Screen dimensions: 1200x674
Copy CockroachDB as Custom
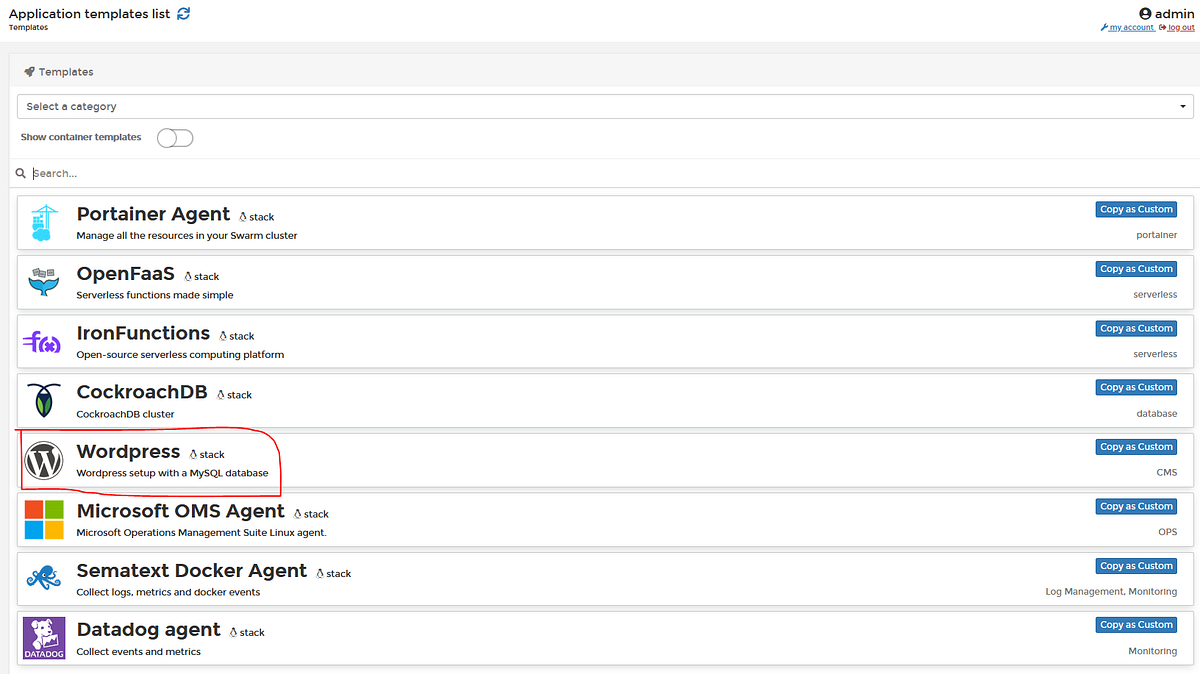(x=1136, y=387)
